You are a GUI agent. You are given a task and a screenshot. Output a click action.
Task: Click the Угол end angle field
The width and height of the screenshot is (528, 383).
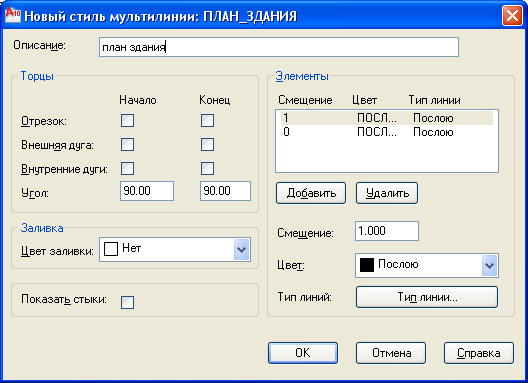(225, 191)
